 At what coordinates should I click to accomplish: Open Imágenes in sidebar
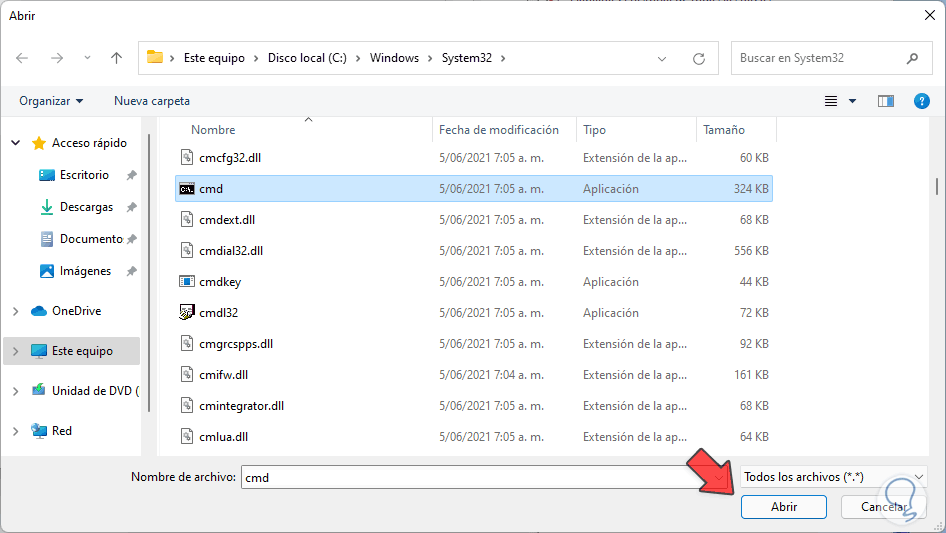(85, 271)
